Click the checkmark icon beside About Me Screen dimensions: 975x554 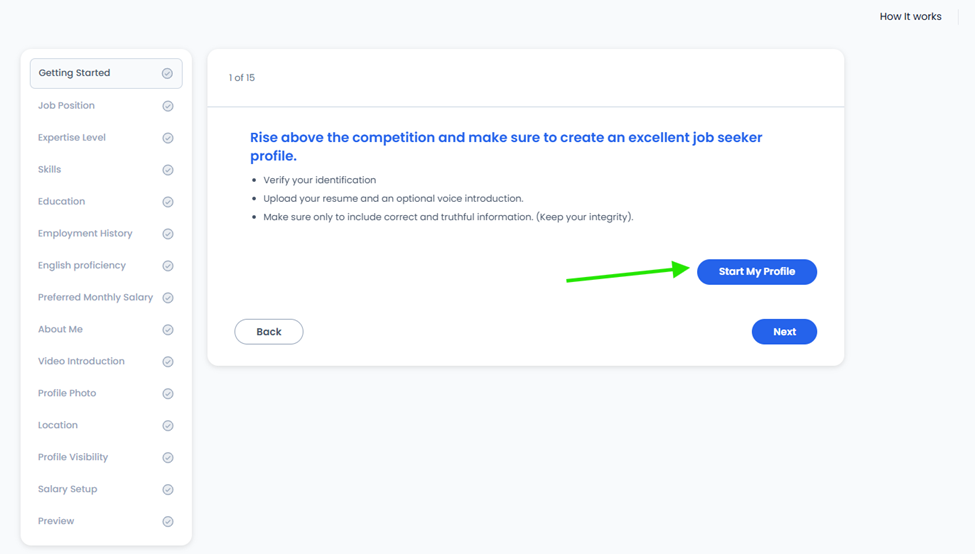tap(168, 330)
